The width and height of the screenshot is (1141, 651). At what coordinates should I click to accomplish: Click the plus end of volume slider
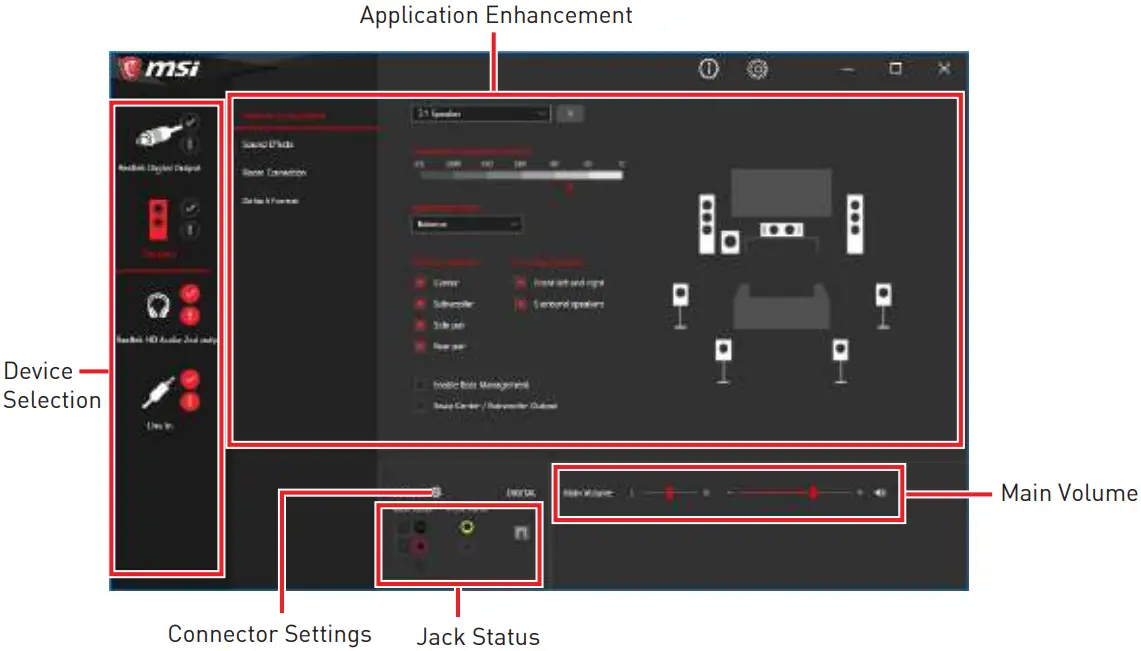(859, 492)
